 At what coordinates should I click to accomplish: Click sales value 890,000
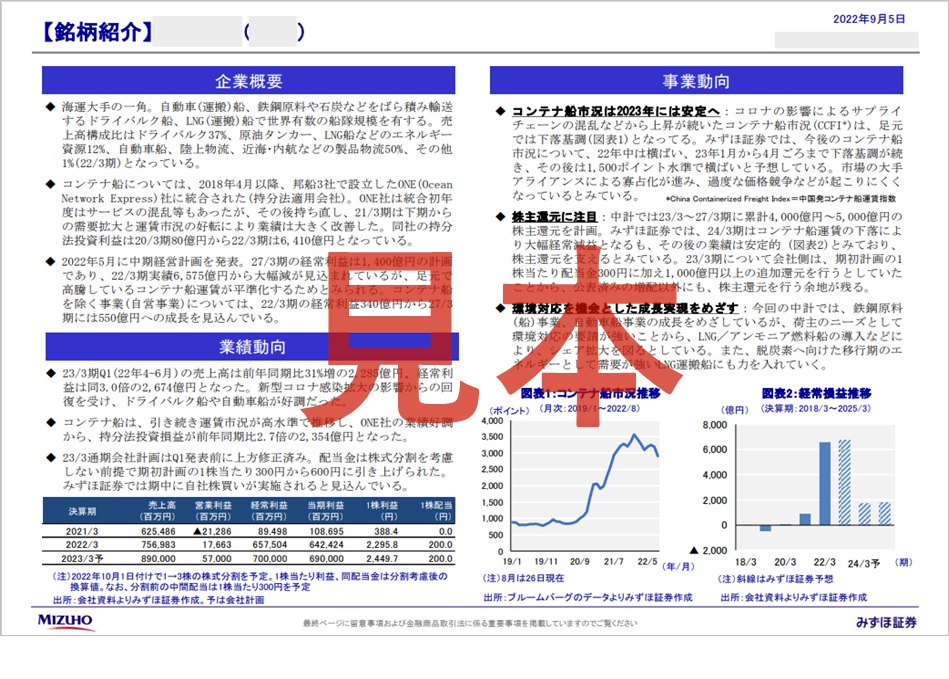pyautogui.click(x=158, y=559)
